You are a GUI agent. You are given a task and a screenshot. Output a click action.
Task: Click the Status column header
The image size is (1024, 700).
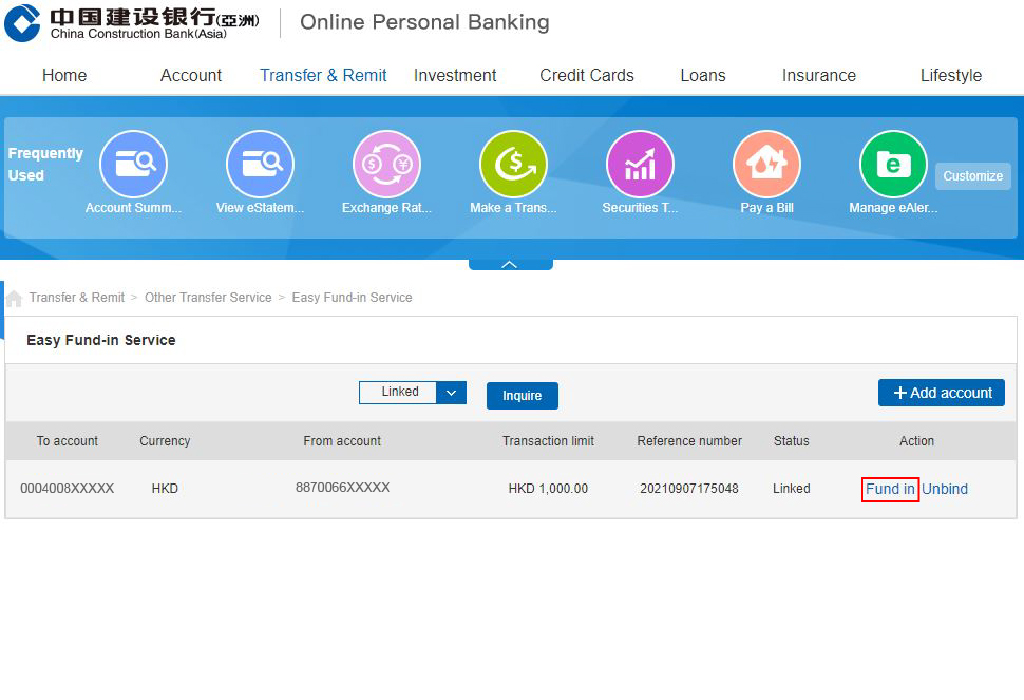click(792, 441)
